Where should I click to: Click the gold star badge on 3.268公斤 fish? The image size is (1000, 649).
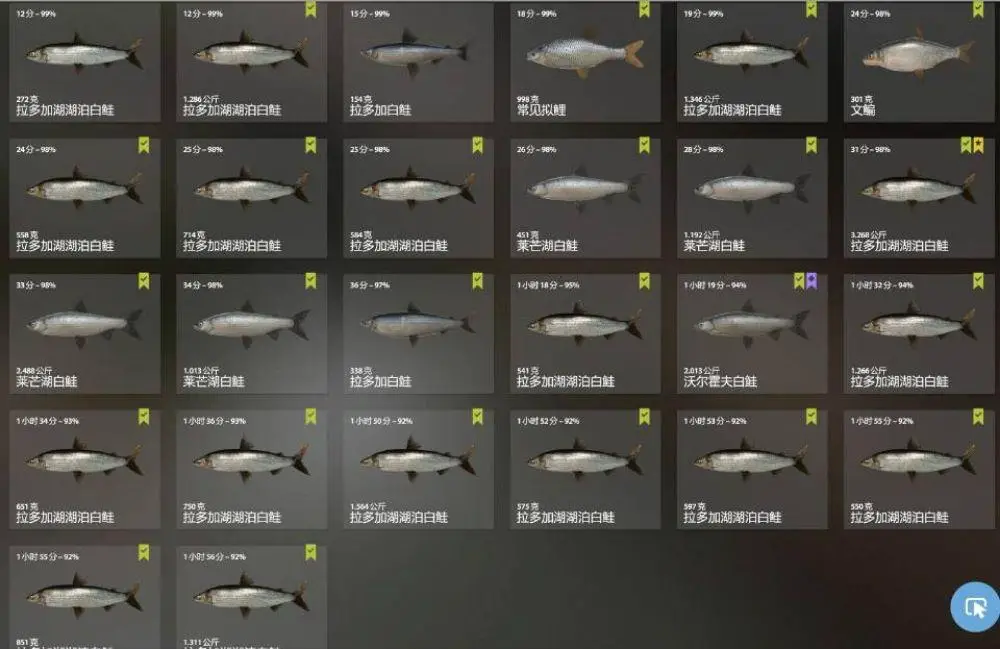(x=978, y=145)
